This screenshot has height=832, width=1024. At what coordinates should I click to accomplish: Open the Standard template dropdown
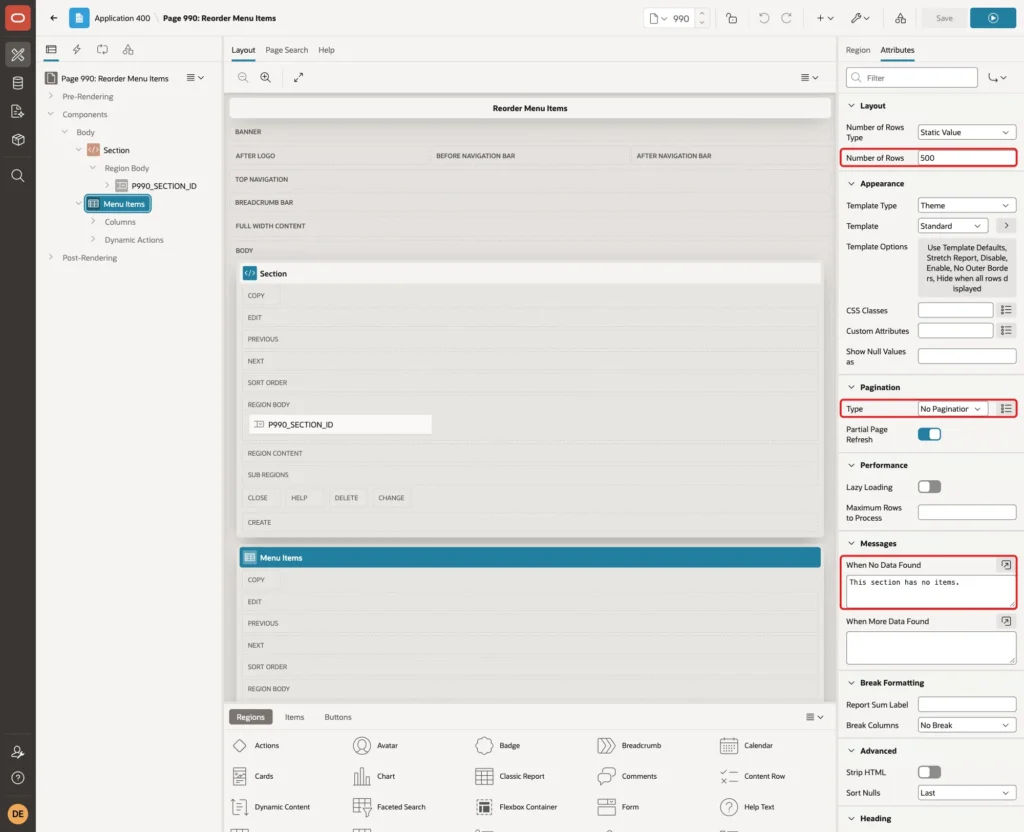(952, 226)
